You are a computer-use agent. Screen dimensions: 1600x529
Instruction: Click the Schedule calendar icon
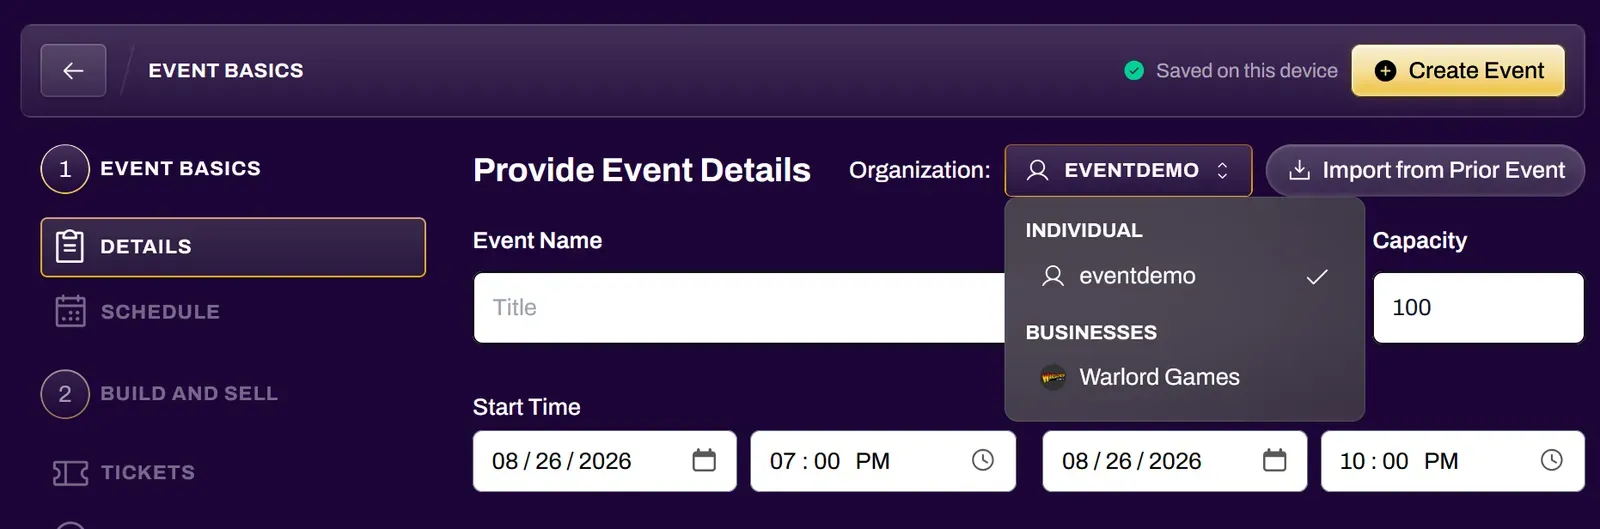point(70,311)
